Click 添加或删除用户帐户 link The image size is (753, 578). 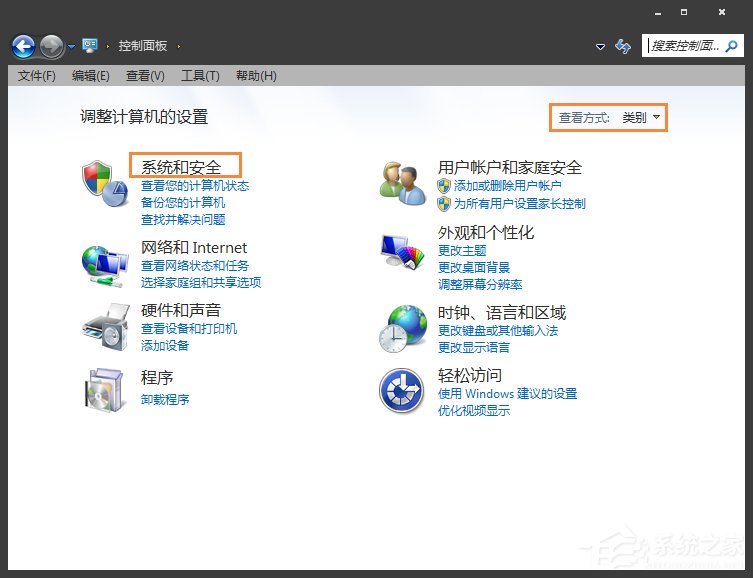[x=508, y=186]
